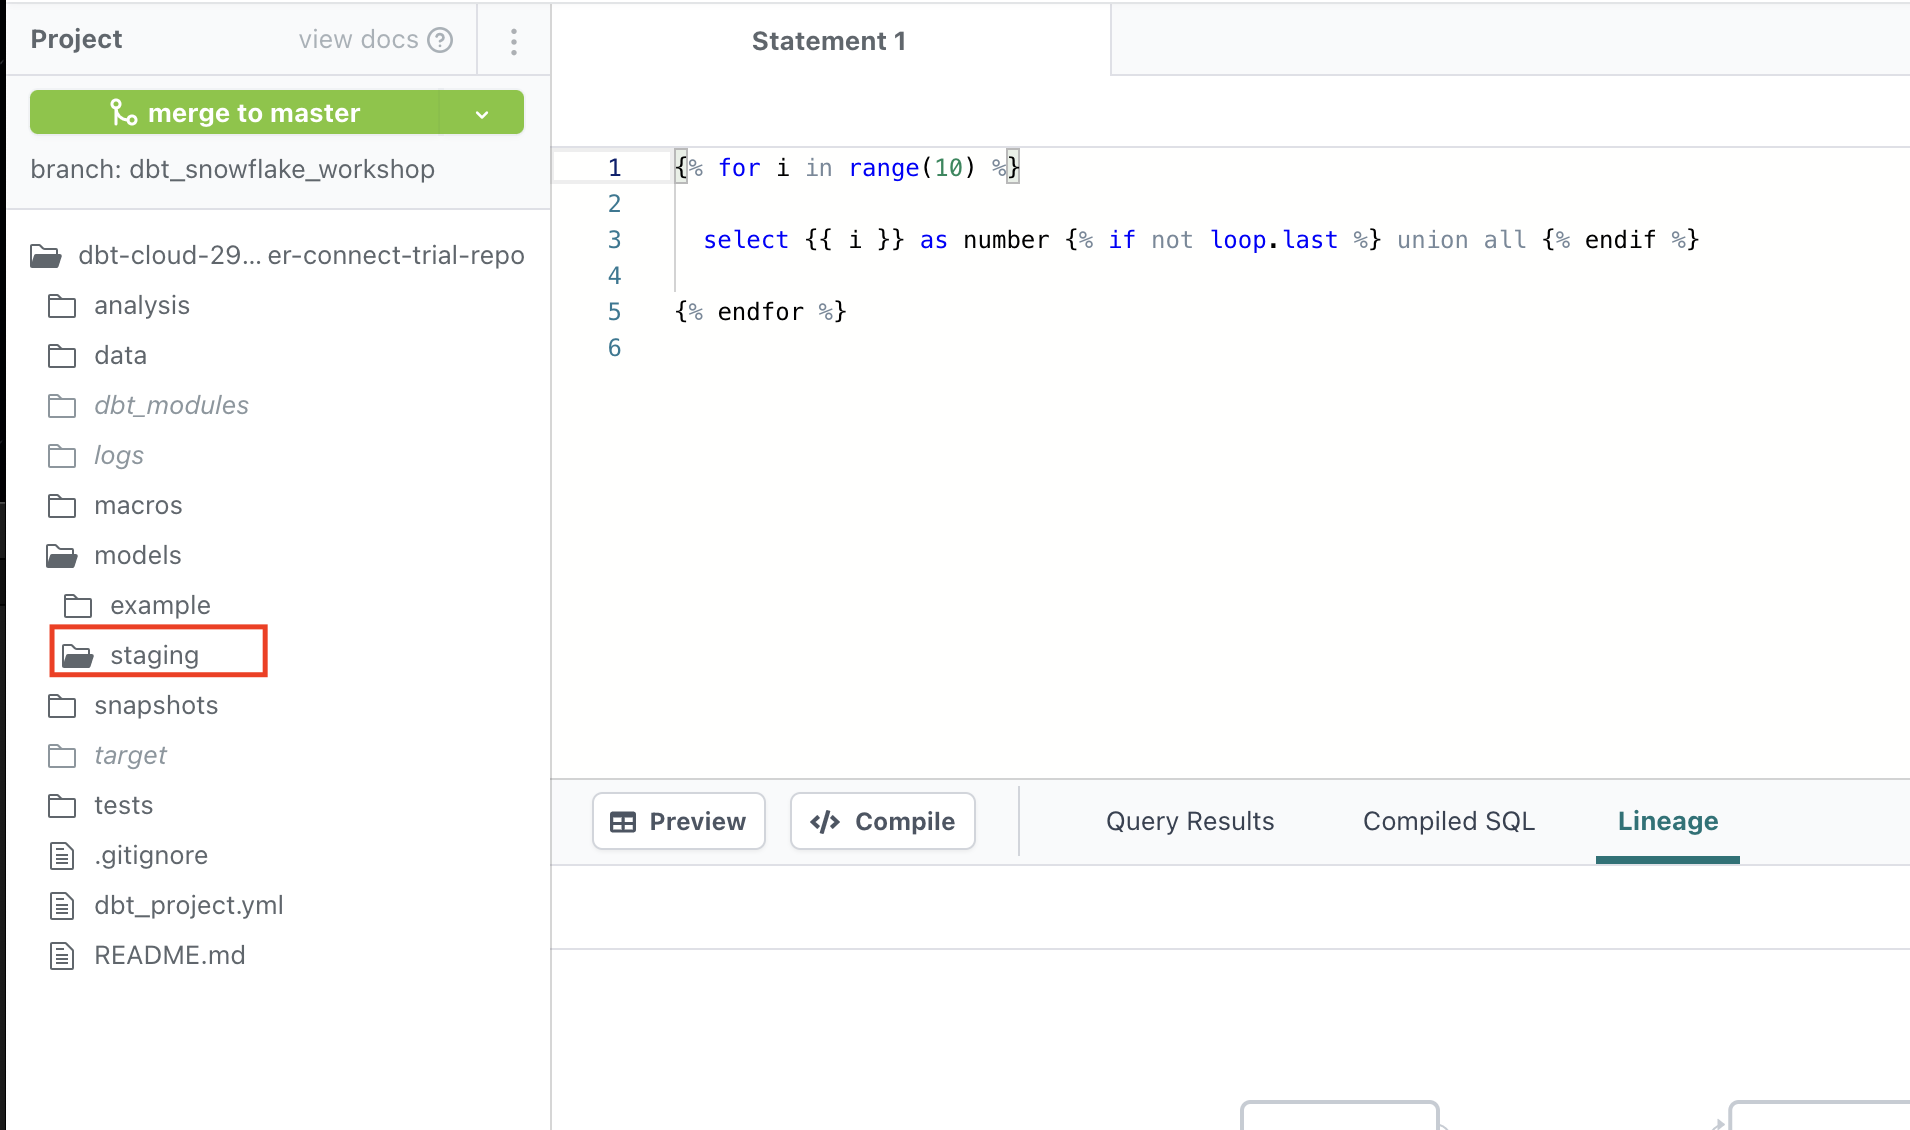Click the merge to master button
1910x1130 pixels.
pyautogui.click(x=235, y=112)
